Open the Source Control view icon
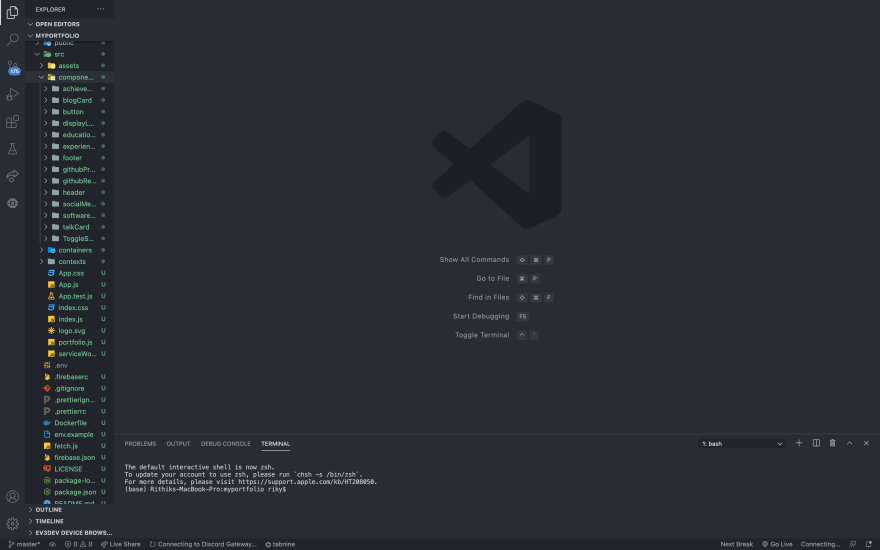This screenshot has height=550, width=880. pos(12,67)
